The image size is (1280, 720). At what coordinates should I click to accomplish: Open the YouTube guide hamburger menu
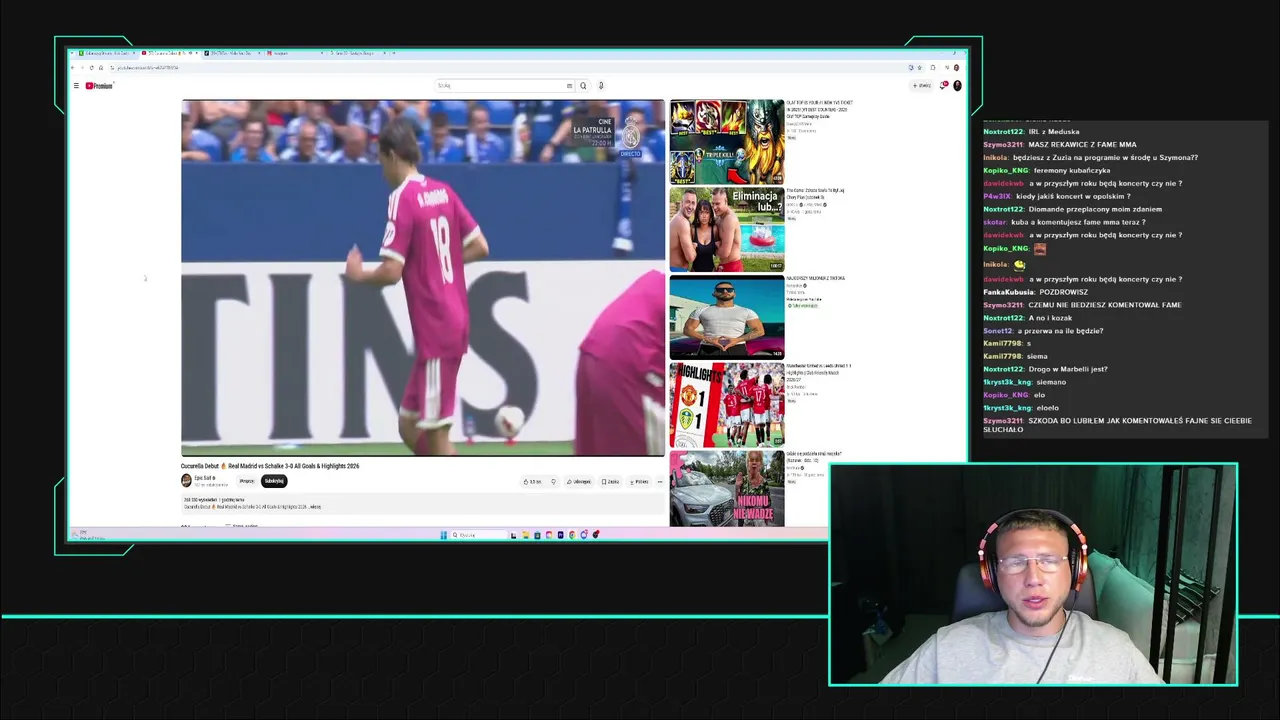76,86
